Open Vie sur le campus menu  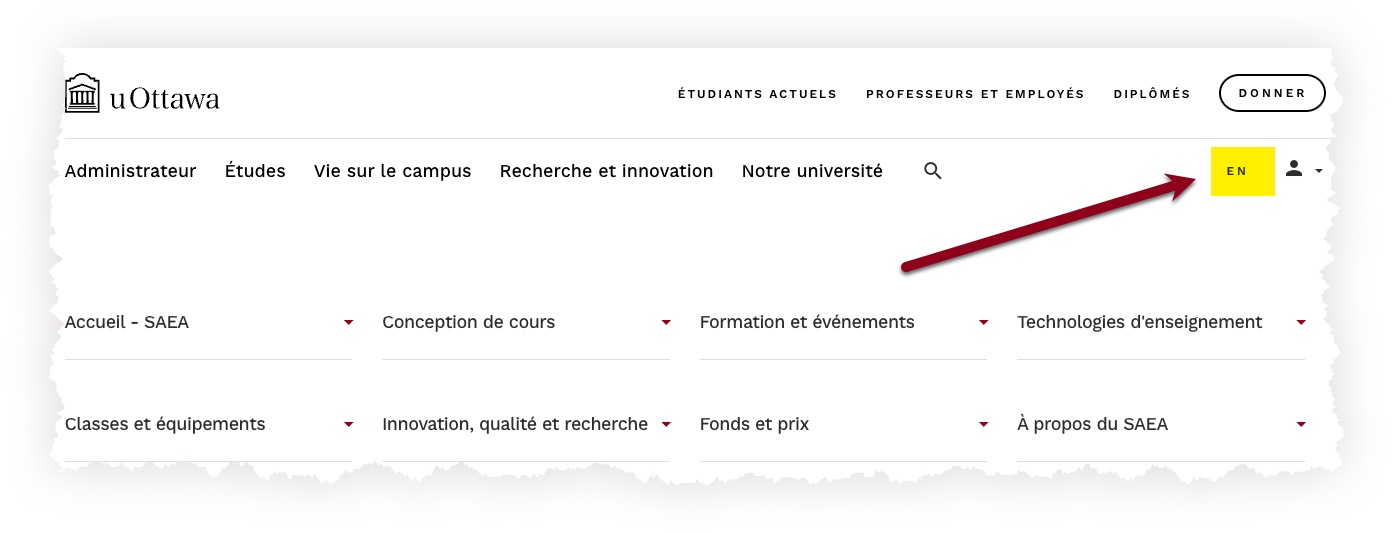[x=392, y=171]
